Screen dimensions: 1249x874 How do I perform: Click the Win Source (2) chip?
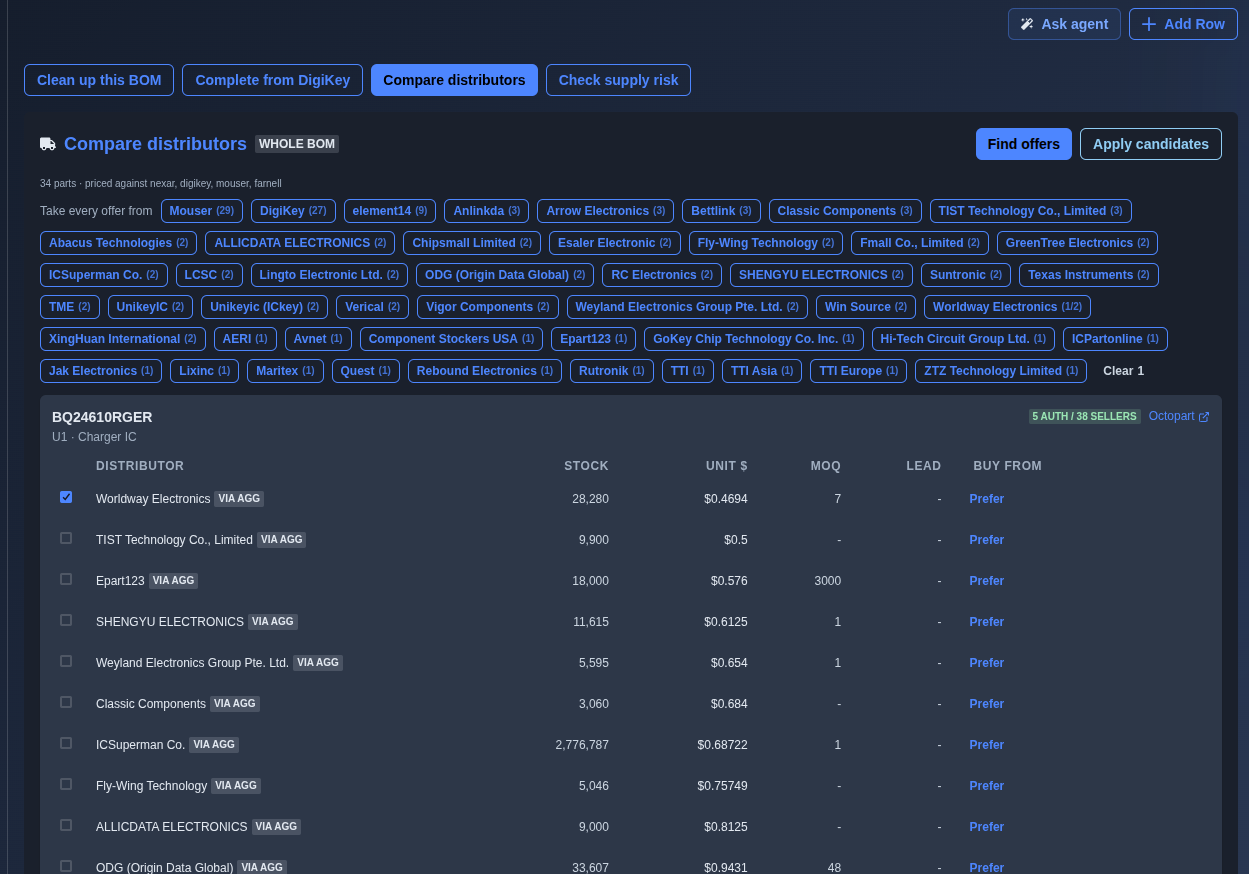866,307
